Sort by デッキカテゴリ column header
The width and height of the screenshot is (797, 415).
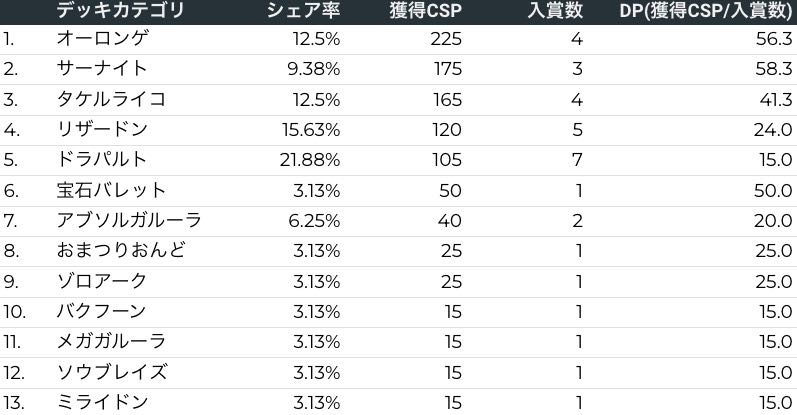[x=120, y=12]
